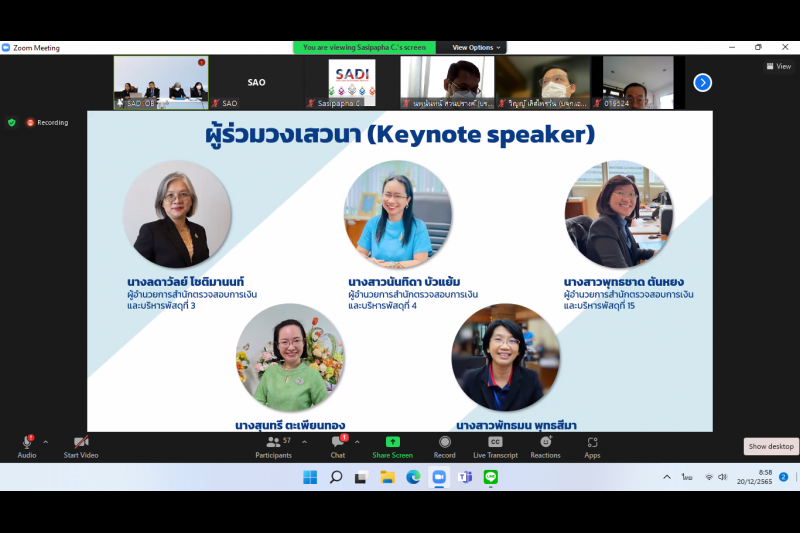This screenshot has width=800, height=533.
Task: Switch to Zoom taskbar icon
Action: (439, 477)
